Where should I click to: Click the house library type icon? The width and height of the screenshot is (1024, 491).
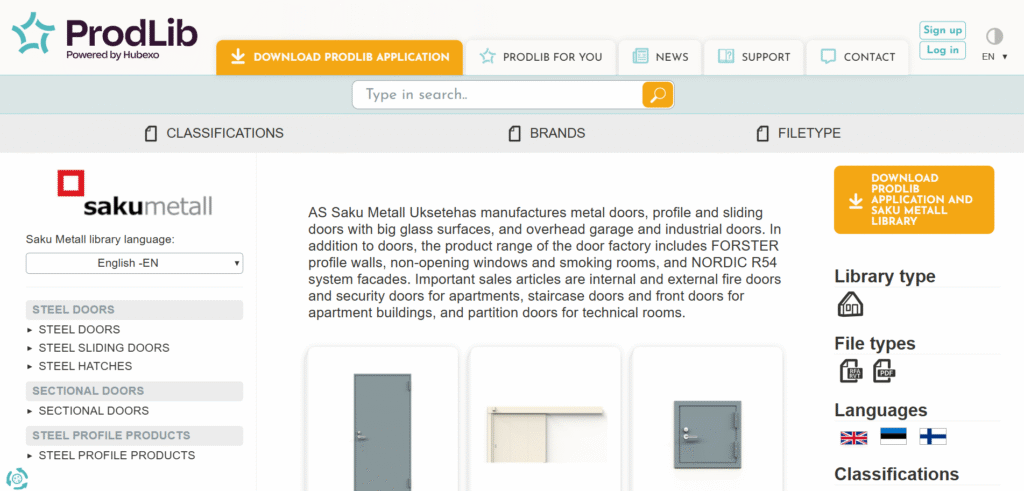(x=850, y=304)
